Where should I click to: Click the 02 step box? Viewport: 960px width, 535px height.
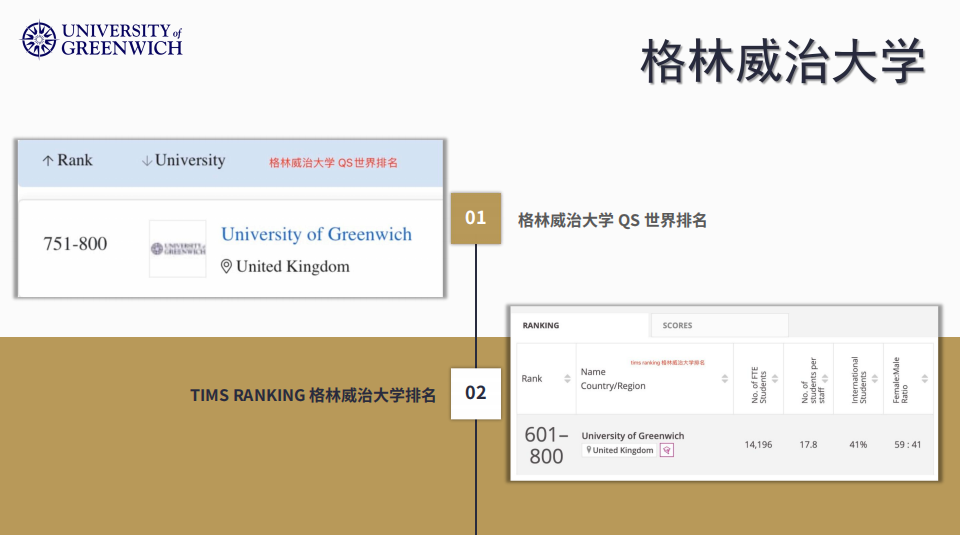click(x=476, y=393)
